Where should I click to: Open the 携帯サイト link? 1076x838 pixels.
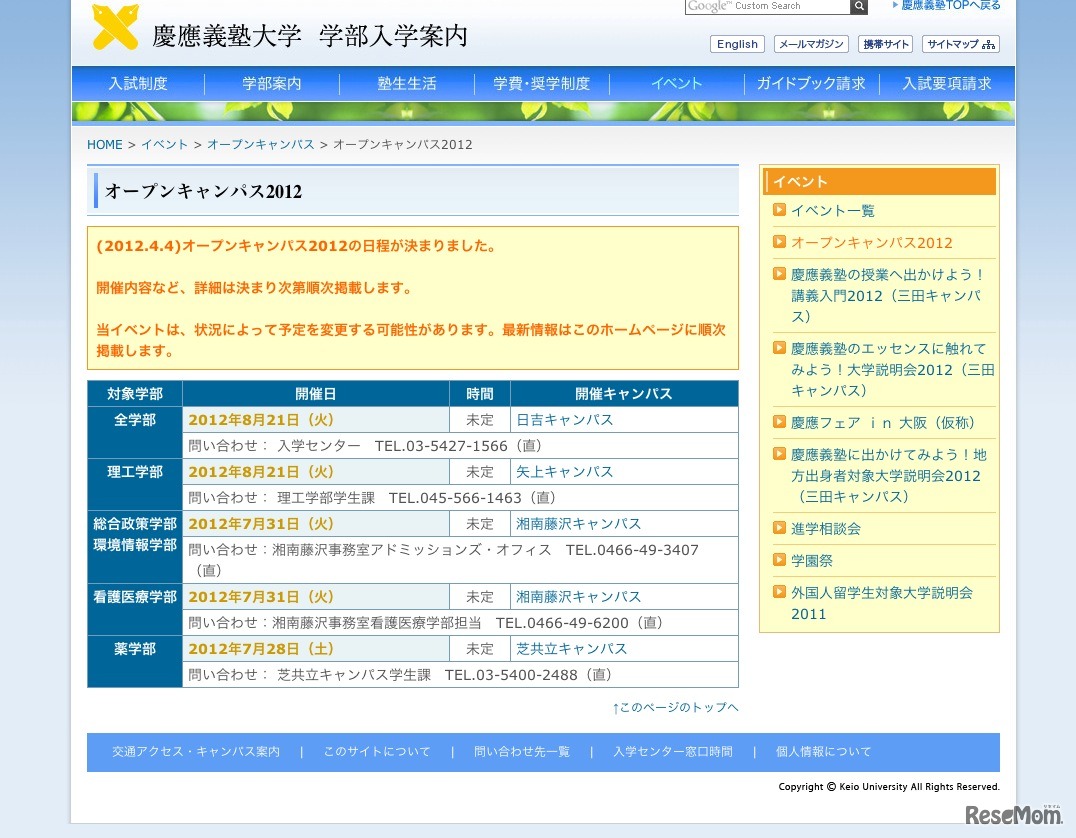(885, 44)
